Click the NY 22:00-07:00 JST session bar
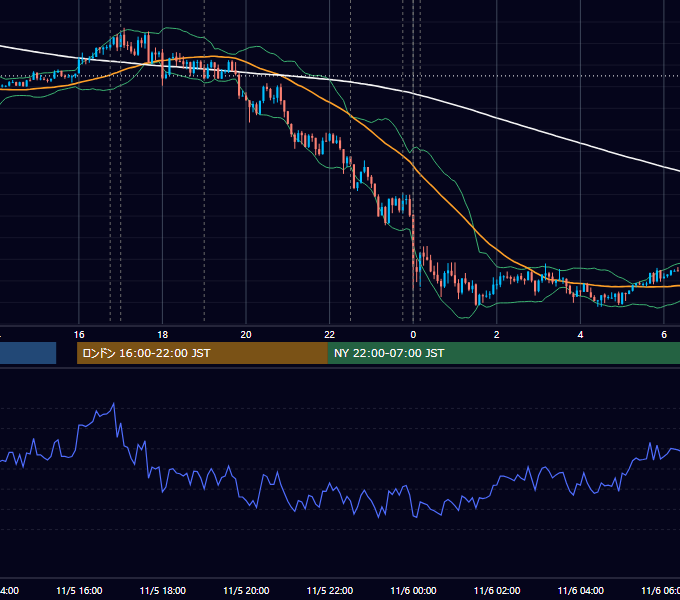680x600 pixels. (504, 353)
